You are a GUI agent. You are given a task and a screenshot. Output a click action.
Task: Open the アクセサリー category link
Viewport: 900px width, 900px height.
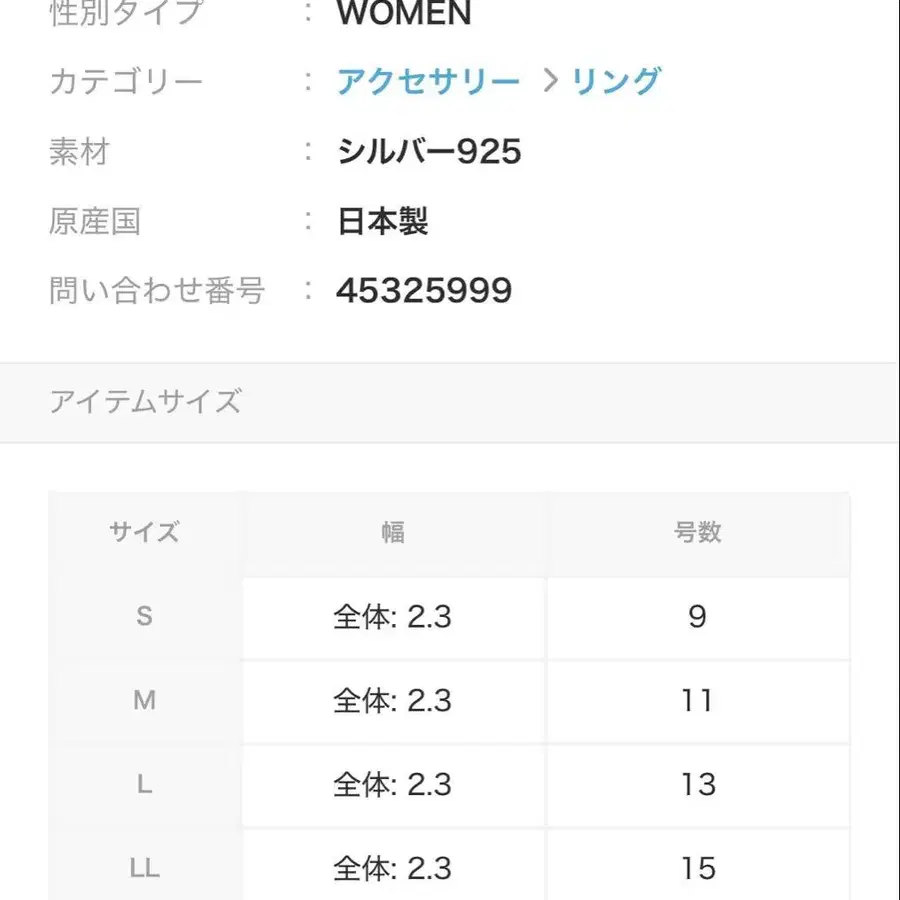(x=428, y=81)
